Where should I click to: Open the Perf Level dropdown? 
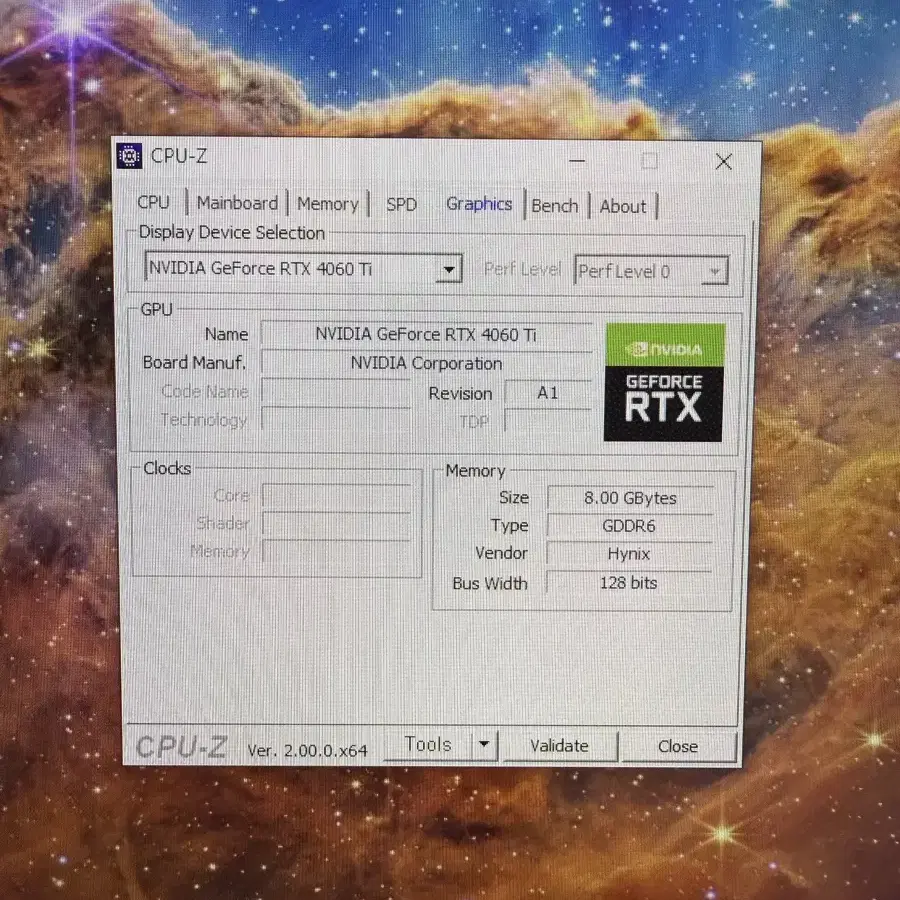click(x=651, y=271)
